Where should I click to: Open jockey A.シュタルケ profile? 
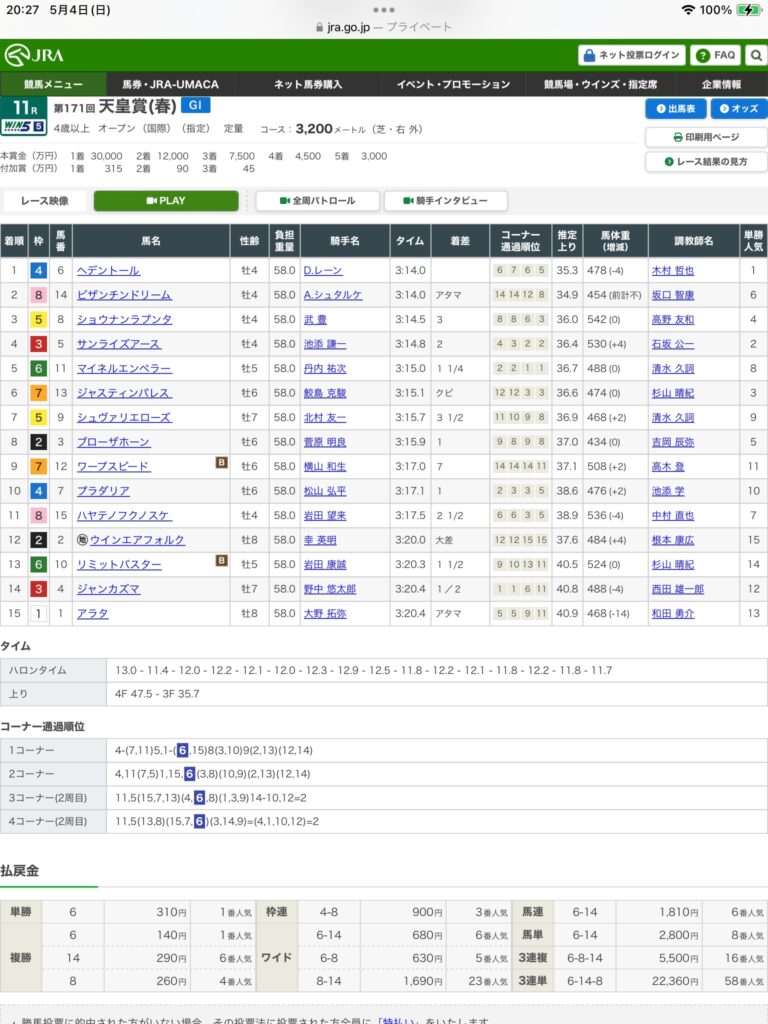pos(333,295)
